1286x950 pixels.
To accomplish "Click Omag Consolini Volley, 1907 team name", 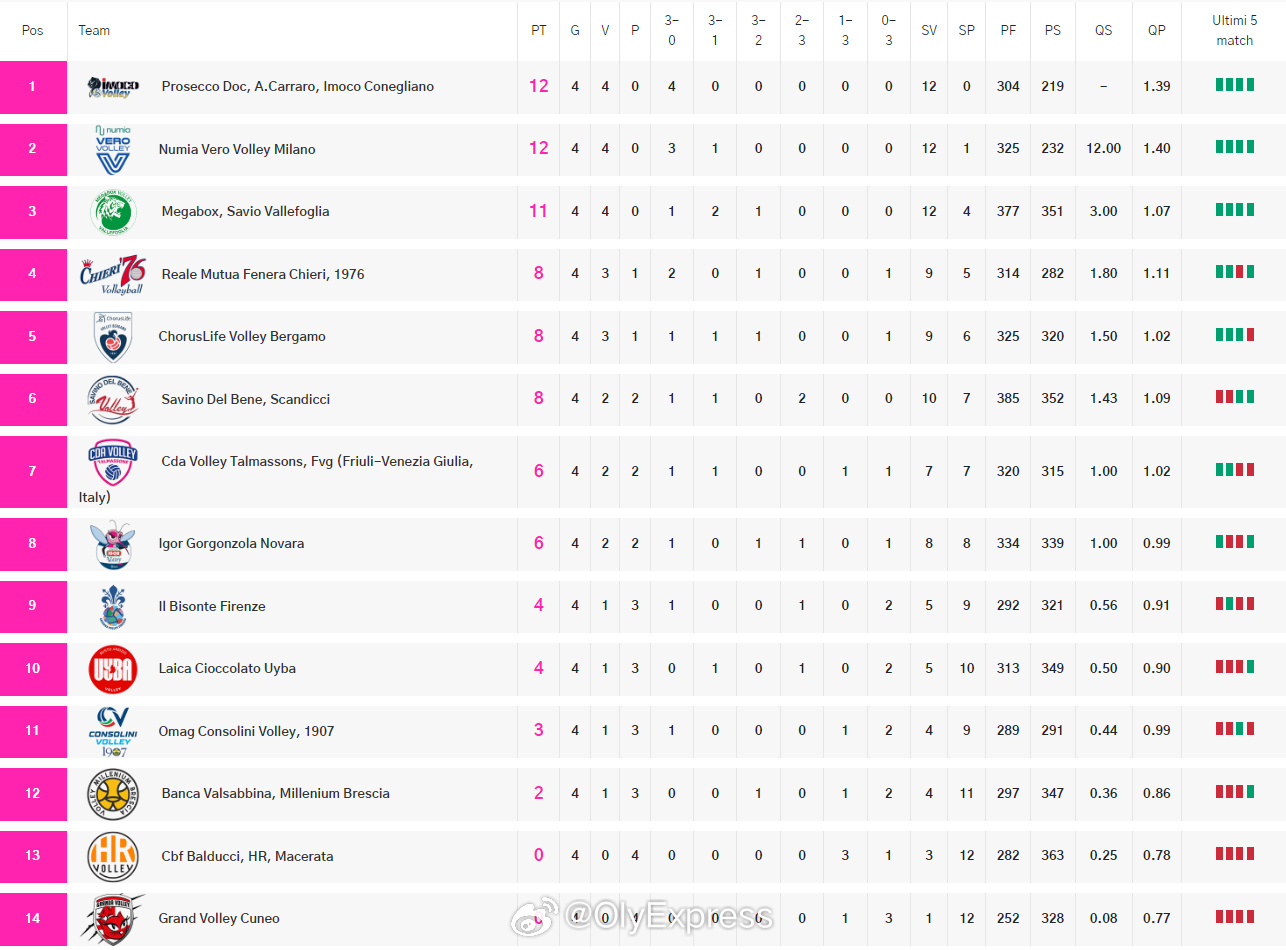I will (246, 731).
